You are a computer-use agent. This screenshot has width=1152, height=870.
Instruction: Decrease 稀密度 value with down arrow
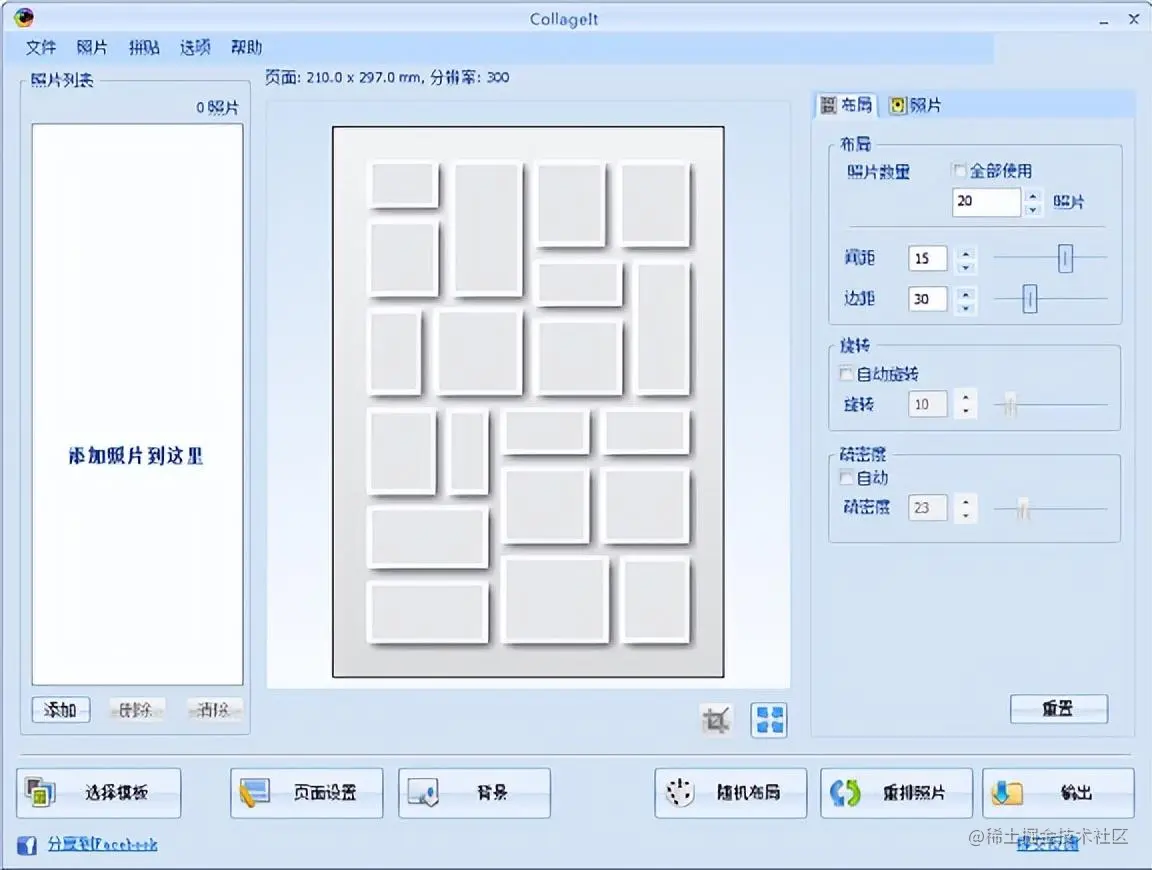pyautogui.click(x=966, y=516)
